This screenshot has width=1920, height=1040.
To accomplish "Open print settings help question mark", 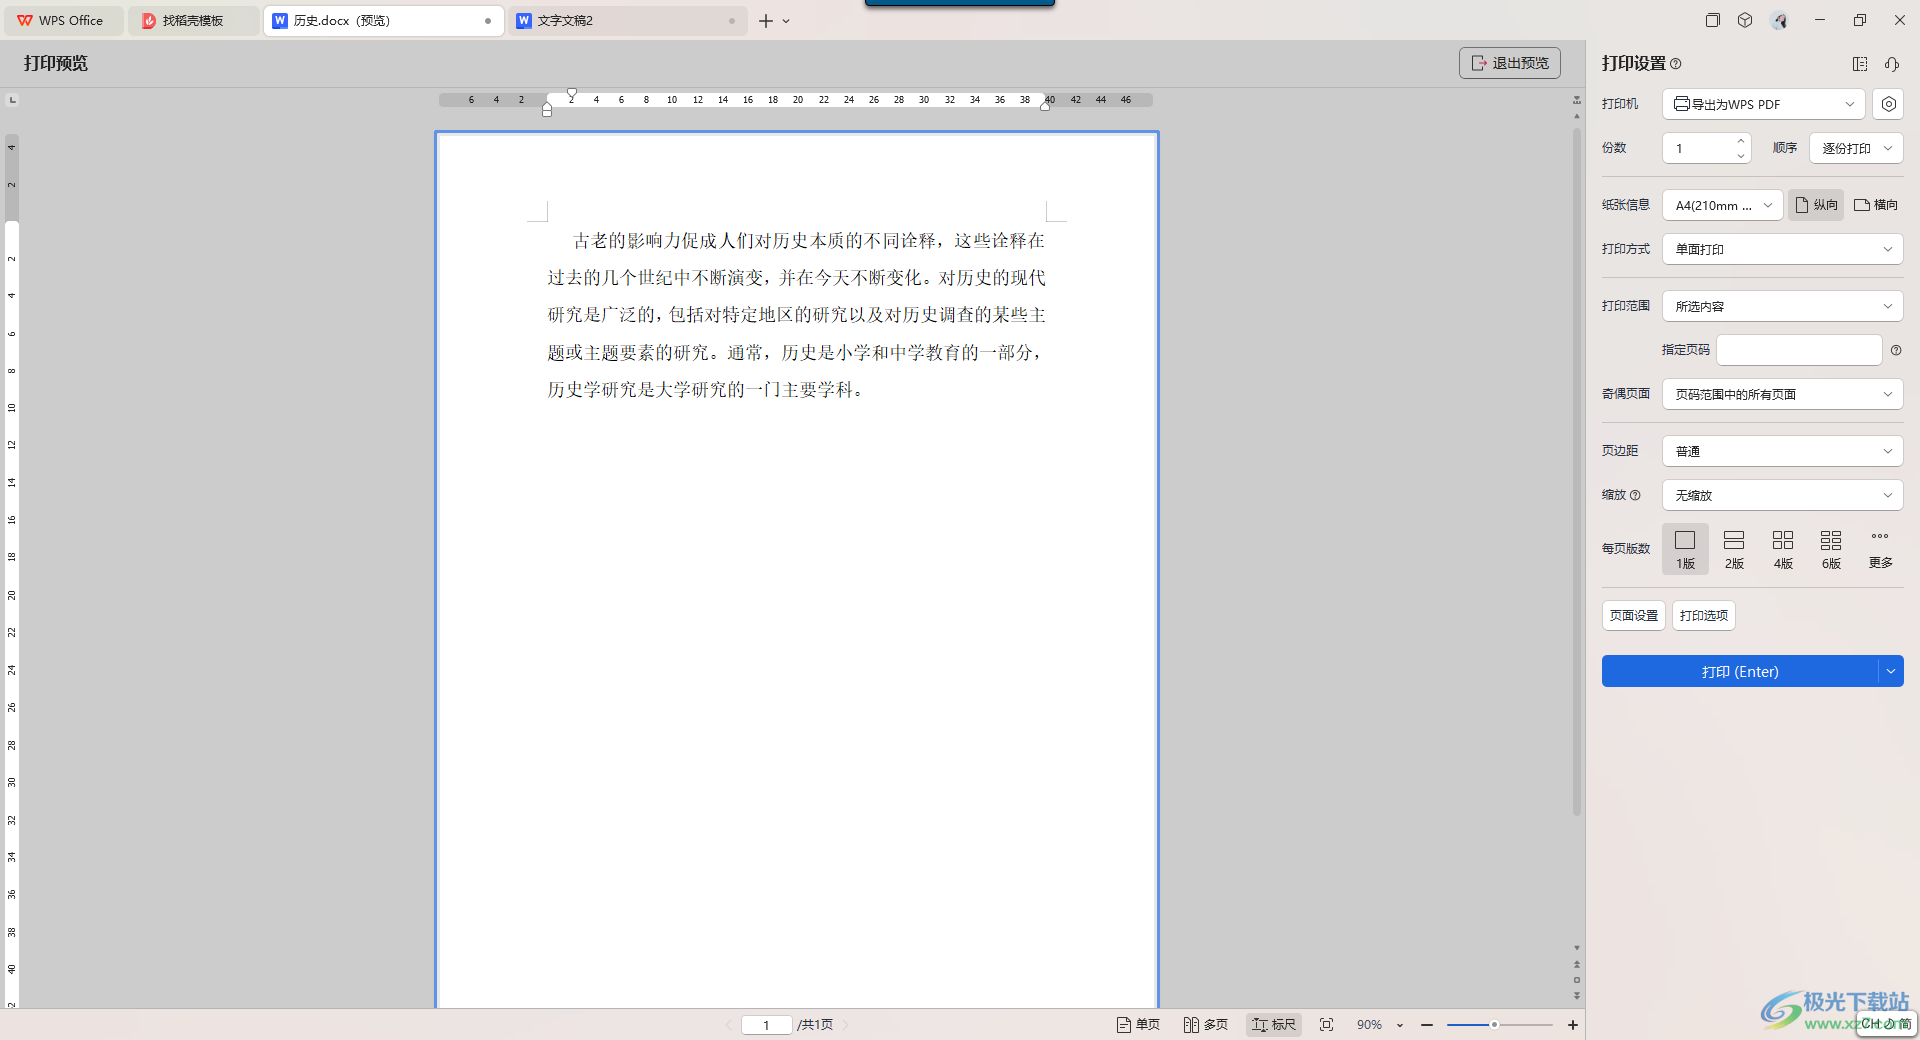I will (x=1676, y=64).
